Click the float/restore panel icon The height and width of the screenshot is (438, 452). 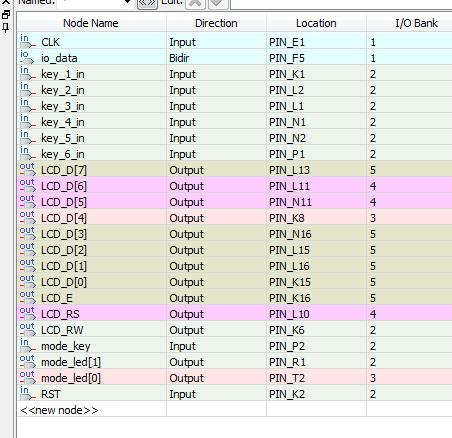[6, 15]
